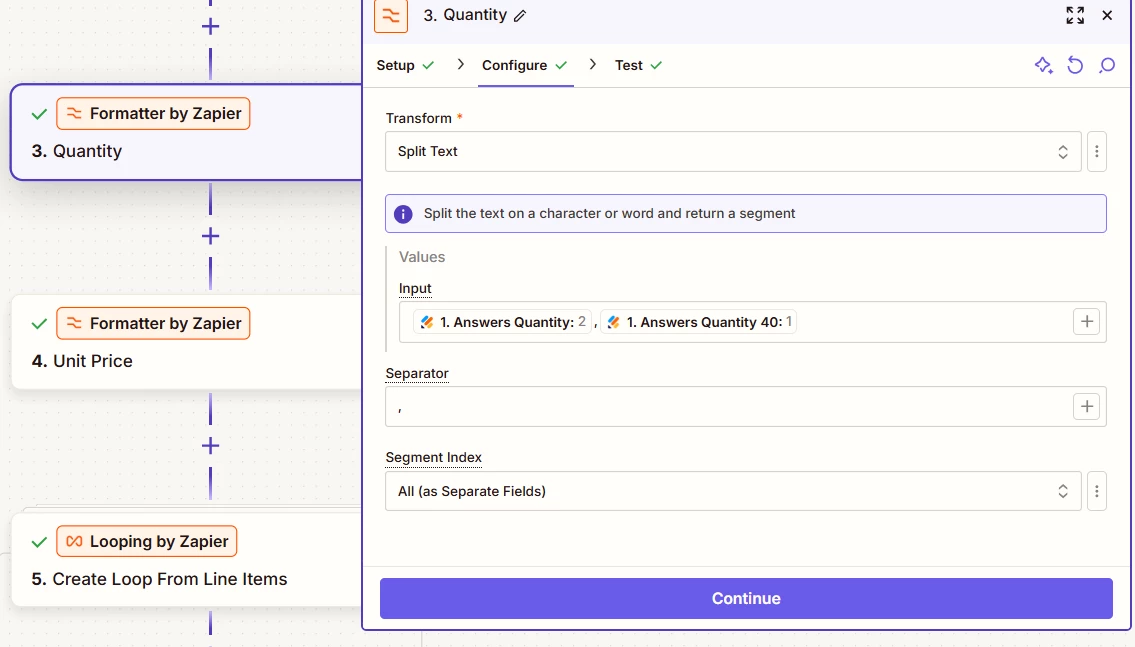
Task: Click the Input label
Action: 415,289
